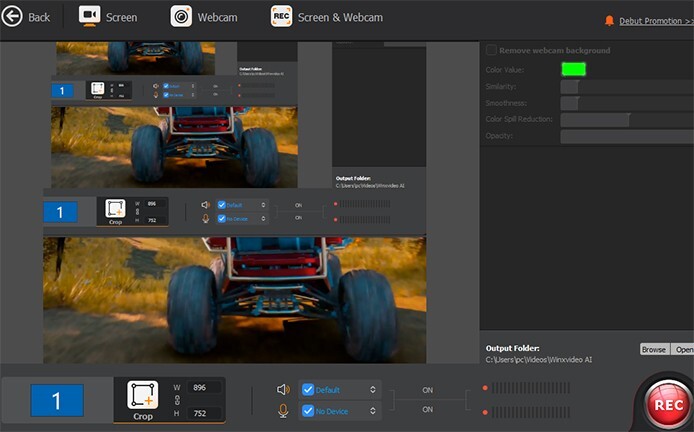Image resolution: width=694 pixels, height=432 pixels.
Task: Click the crop width field showing 896
Action: click(202, 388)
